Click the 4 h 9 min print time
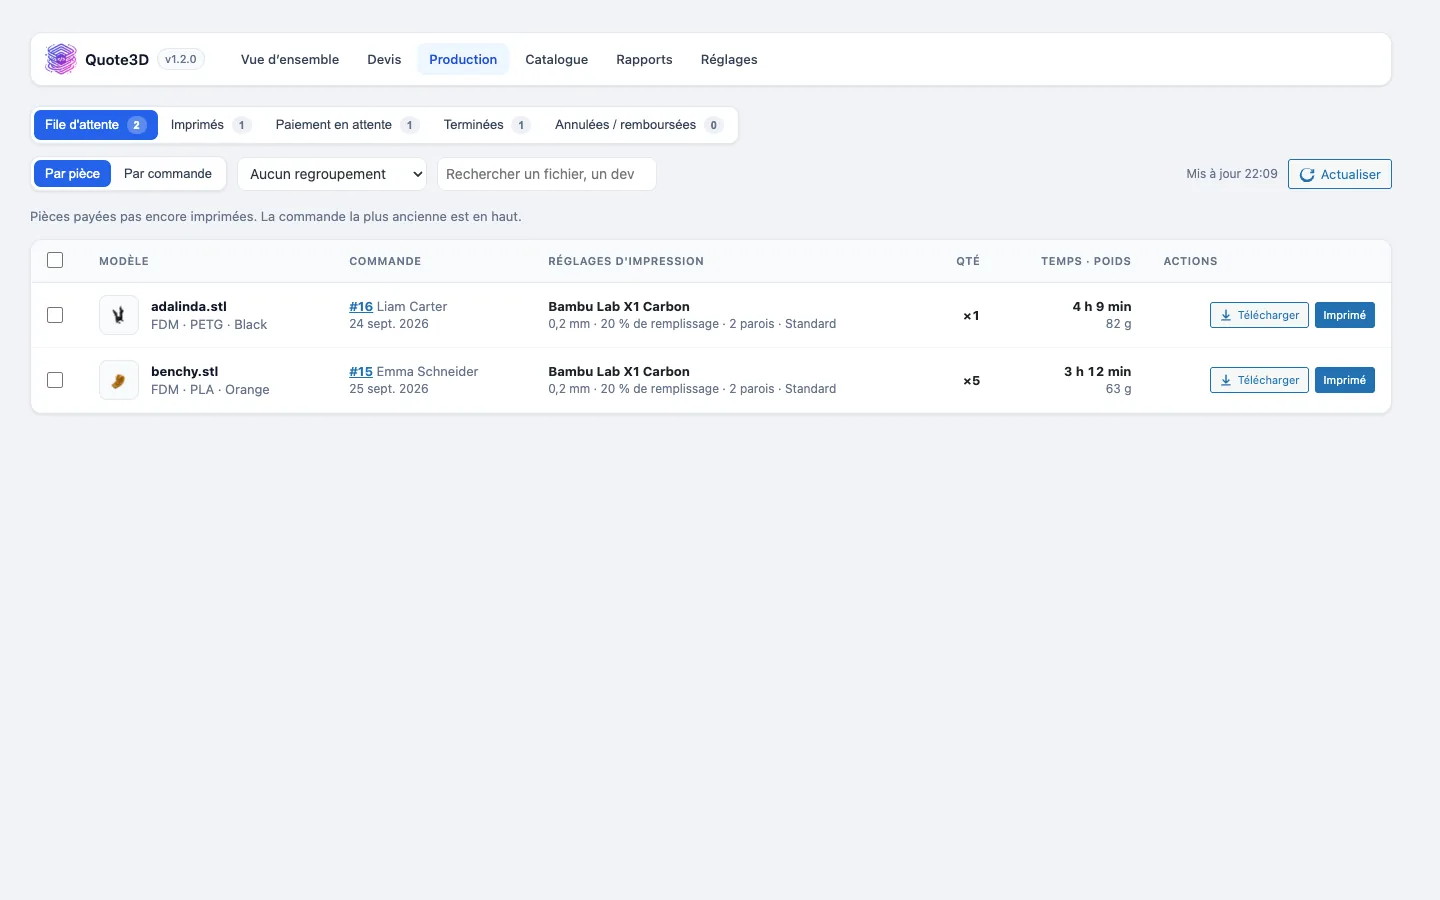 pos(1102,307)
